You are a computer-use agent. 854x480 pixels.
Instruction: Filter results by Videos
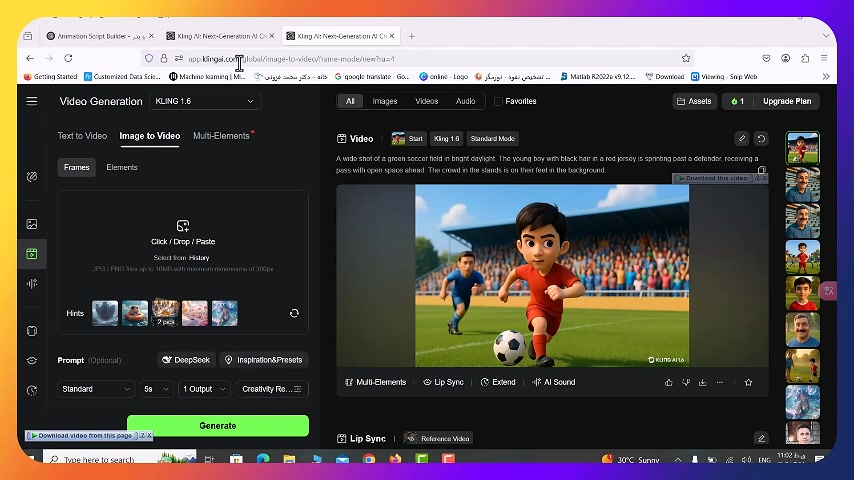426,101
